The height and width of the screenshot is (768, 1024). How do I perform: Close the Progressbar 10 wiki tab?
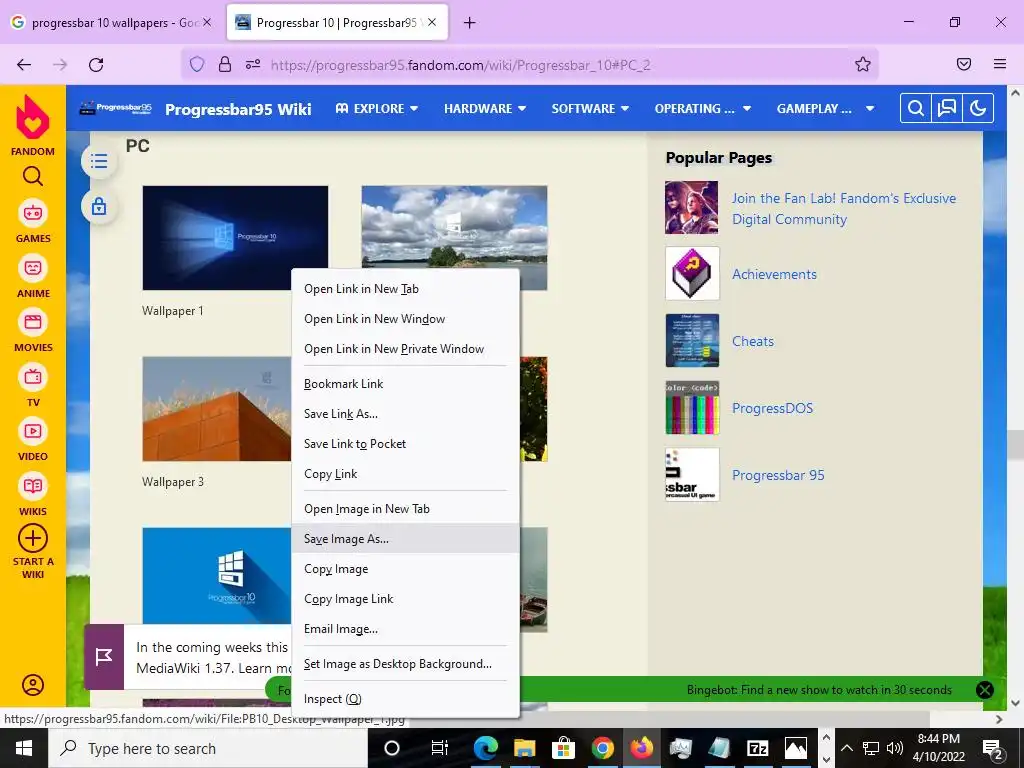432,22
